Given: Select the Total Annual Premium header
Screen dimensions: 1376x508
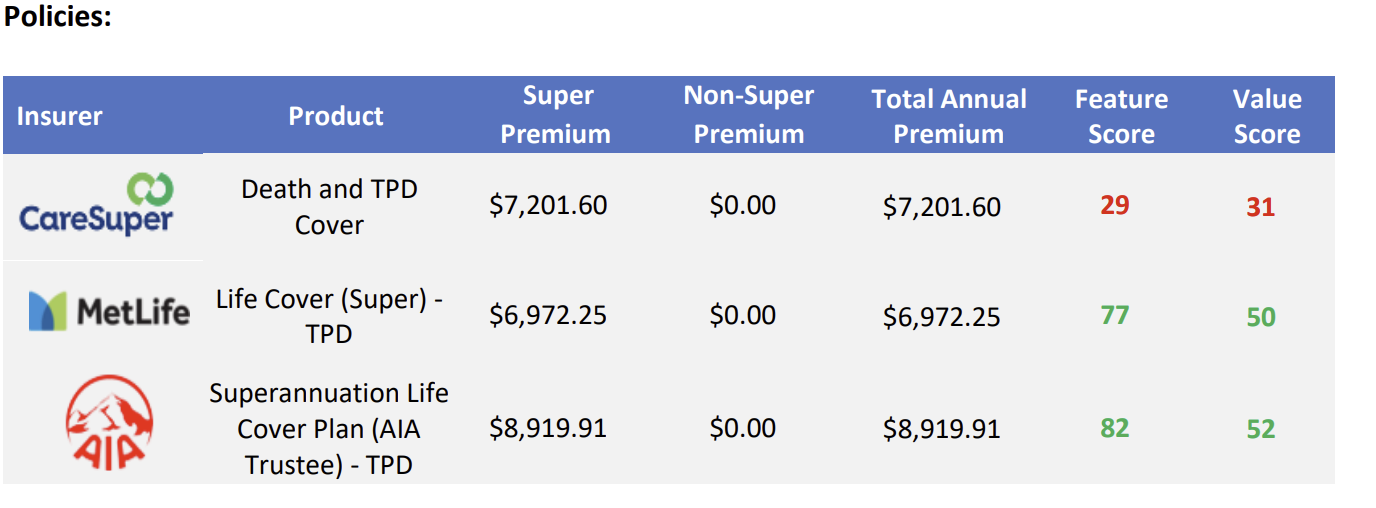Looking at the screenshot, I should [949, 116].
